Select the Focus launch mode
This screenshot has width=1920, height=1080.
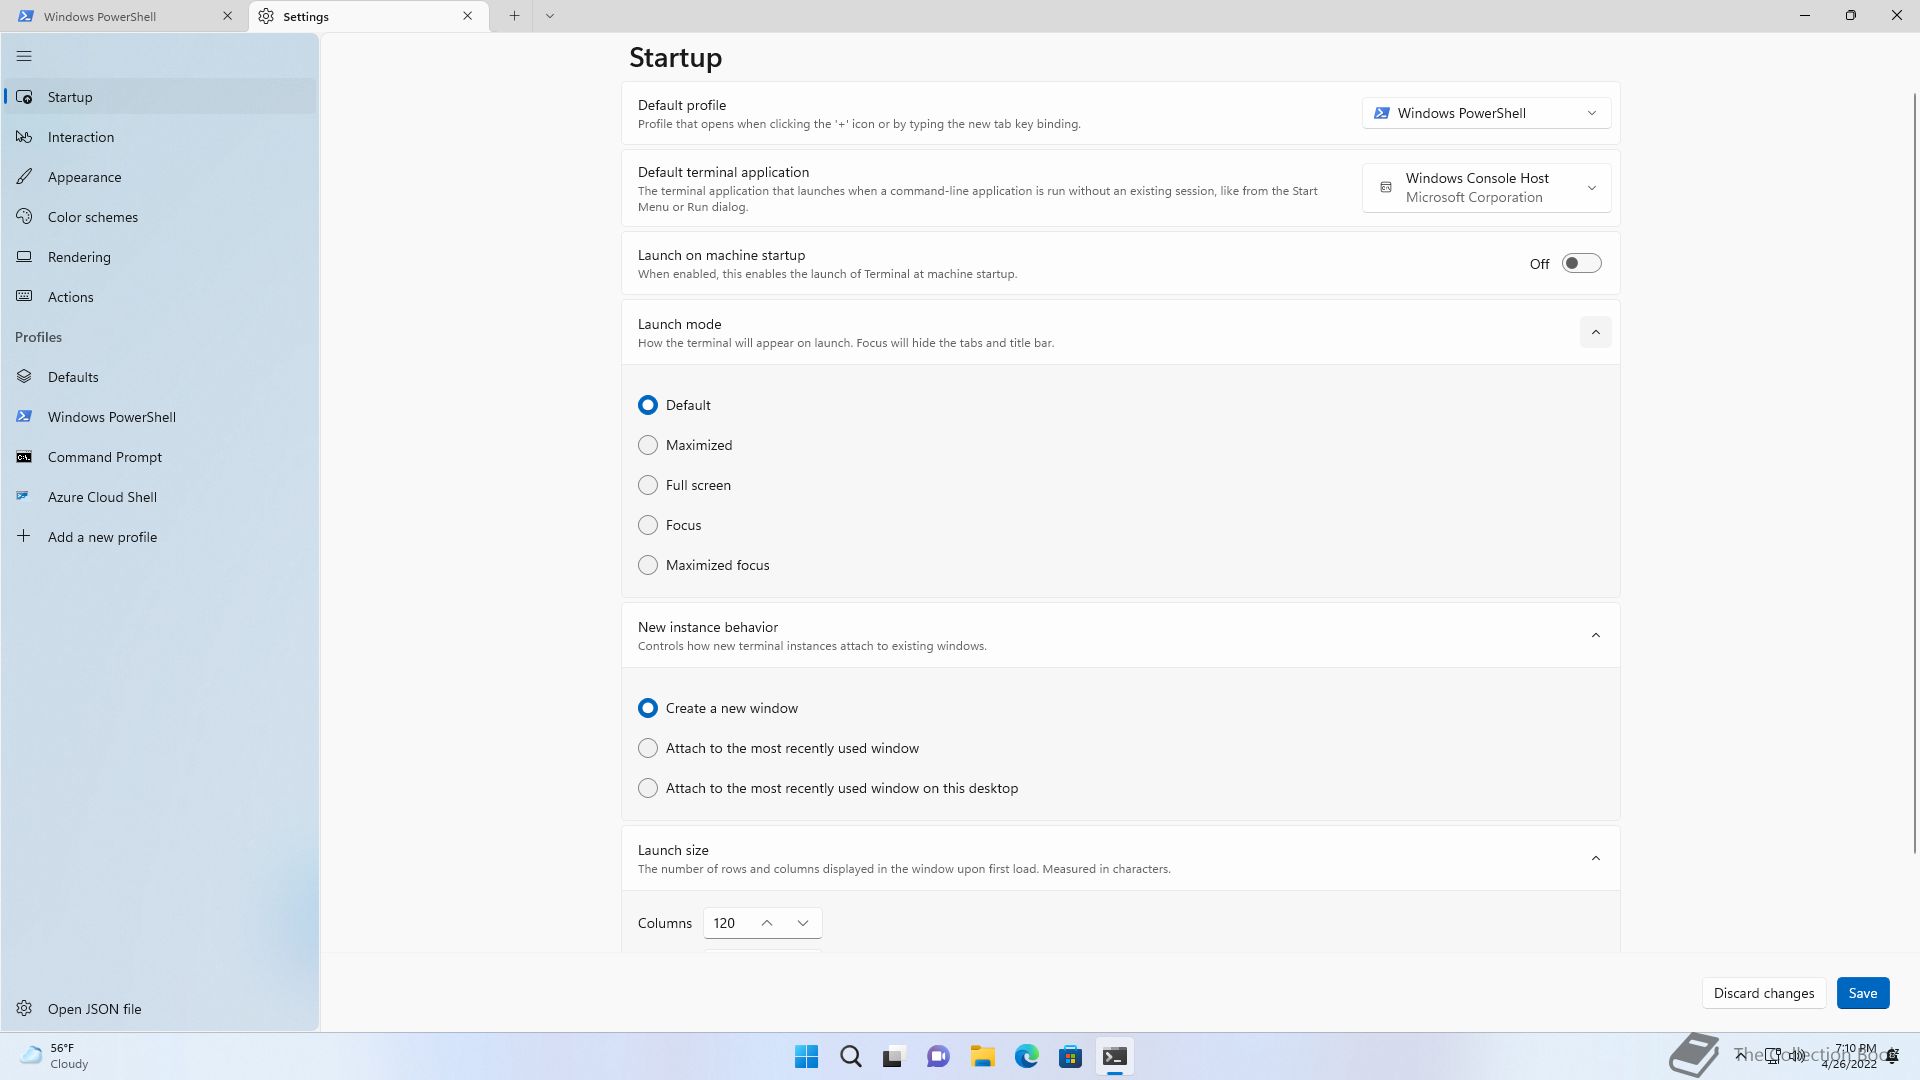coord(648,525)
